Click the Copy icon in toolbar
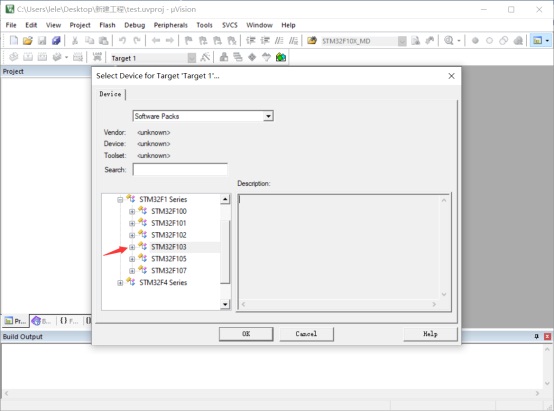 89,41
